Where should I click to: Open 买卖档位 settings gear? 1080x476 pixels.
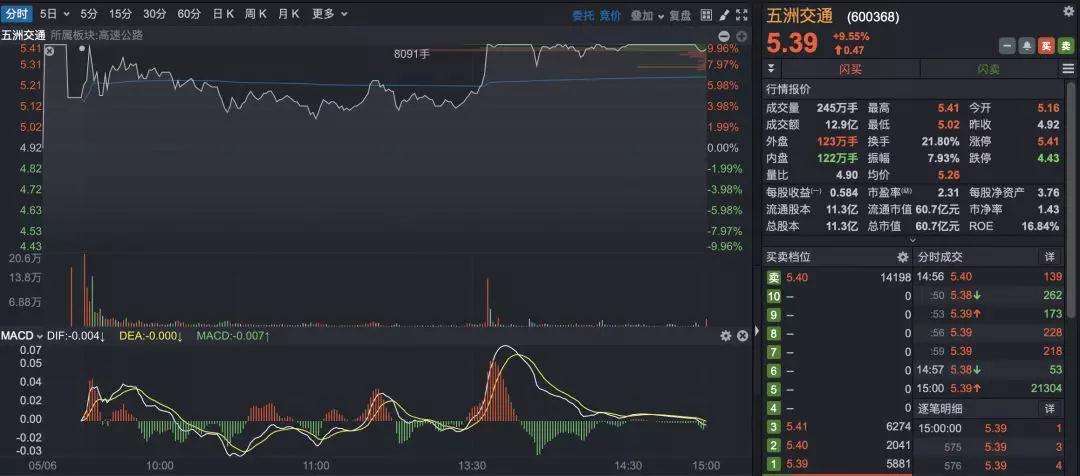[902, 257]
